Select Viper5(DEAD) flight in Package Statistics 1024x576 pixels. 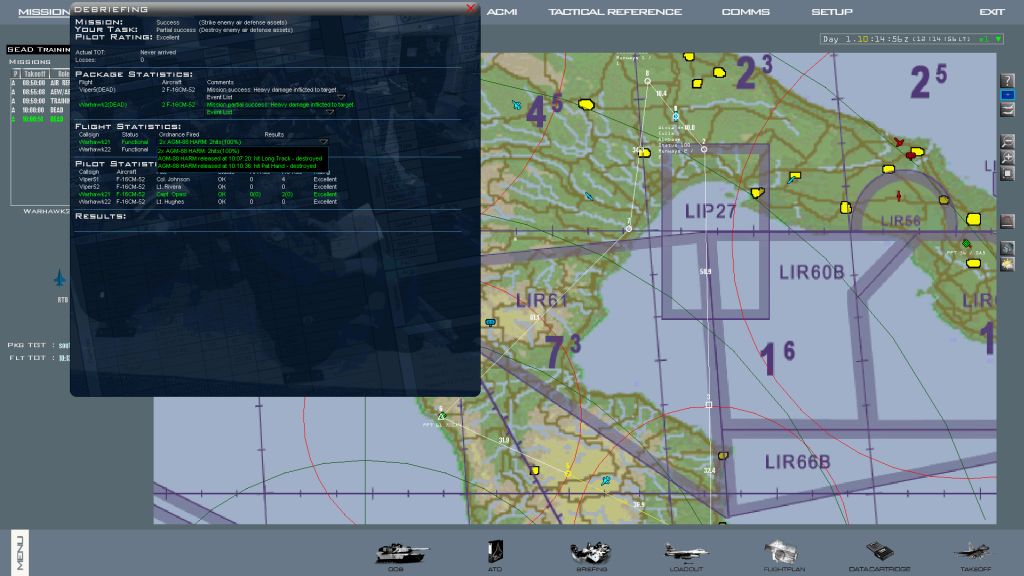[x=97, y=90]
